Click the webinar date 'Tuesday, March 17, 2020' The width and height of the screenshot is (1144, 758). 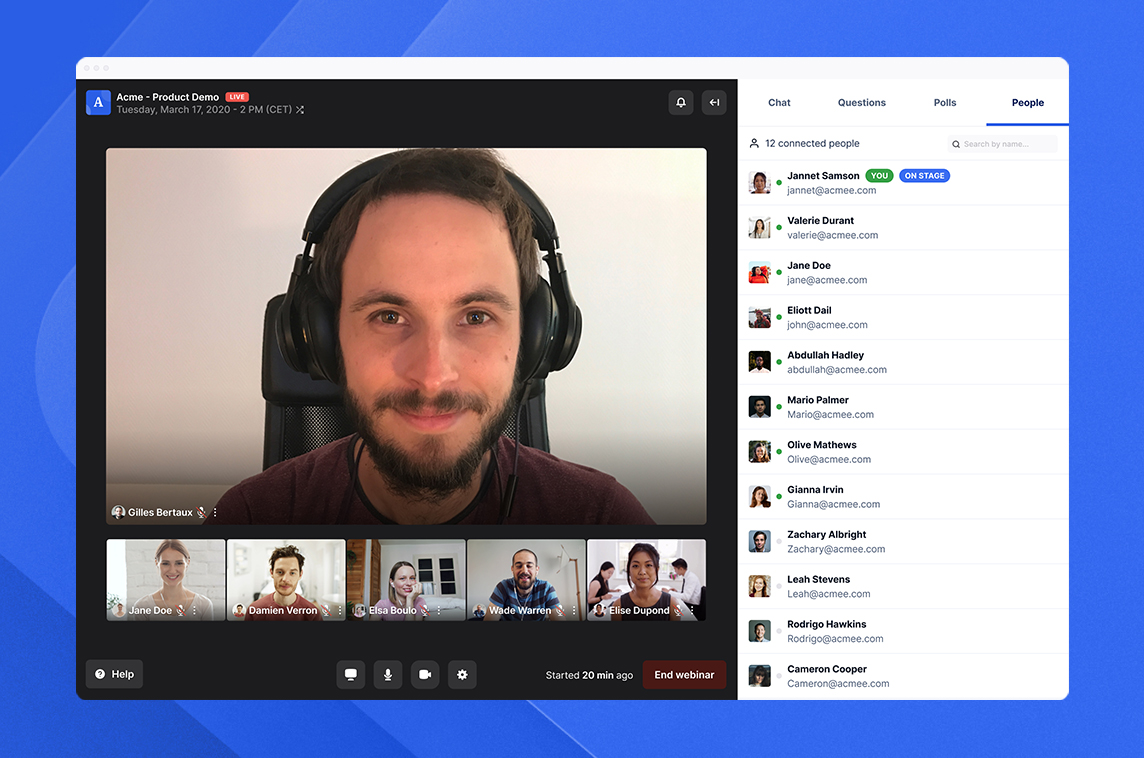[x=173, y=110]
